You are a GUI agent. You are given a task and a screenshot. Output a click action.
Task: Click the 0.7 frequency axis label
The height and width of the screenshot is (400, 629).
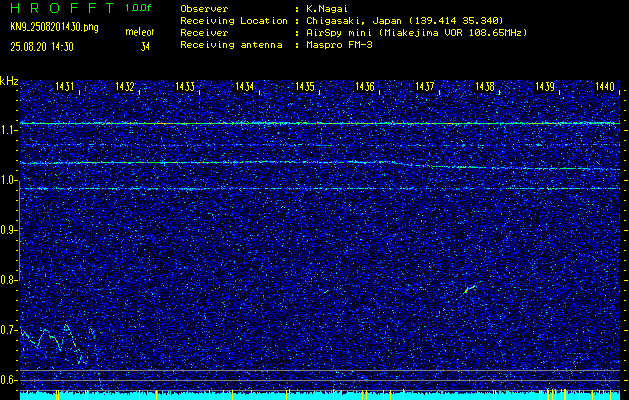click(x=8, y=330)
